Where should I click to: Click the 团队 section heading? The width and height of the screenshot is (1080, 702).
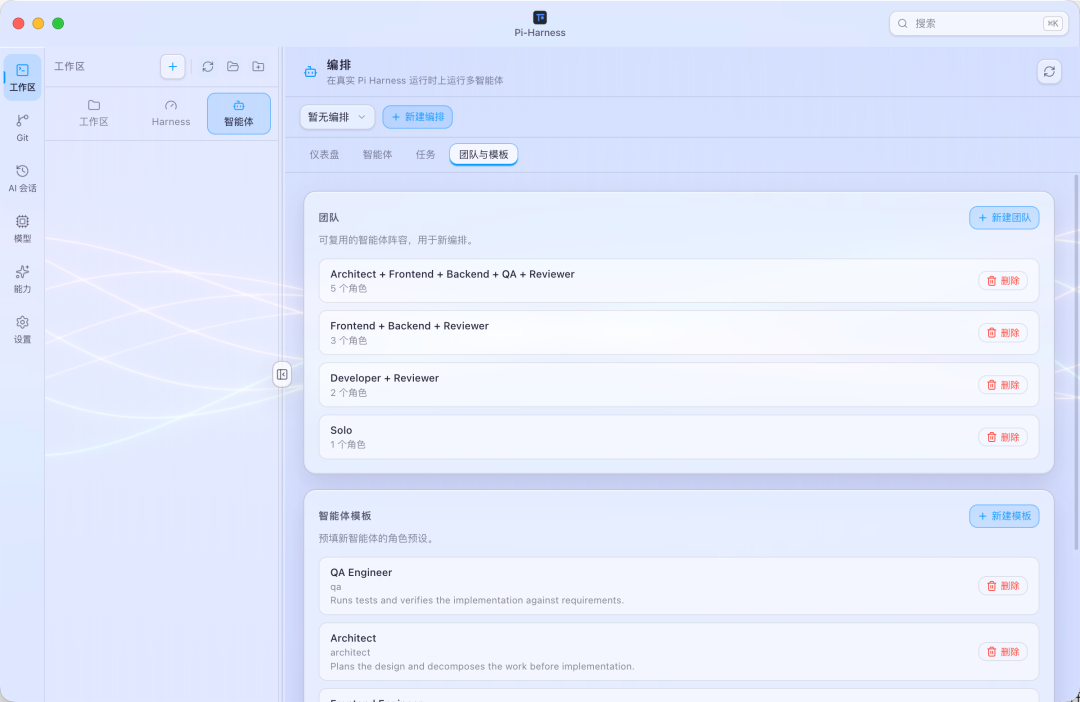pyautogui.click(x=329, y=218)
